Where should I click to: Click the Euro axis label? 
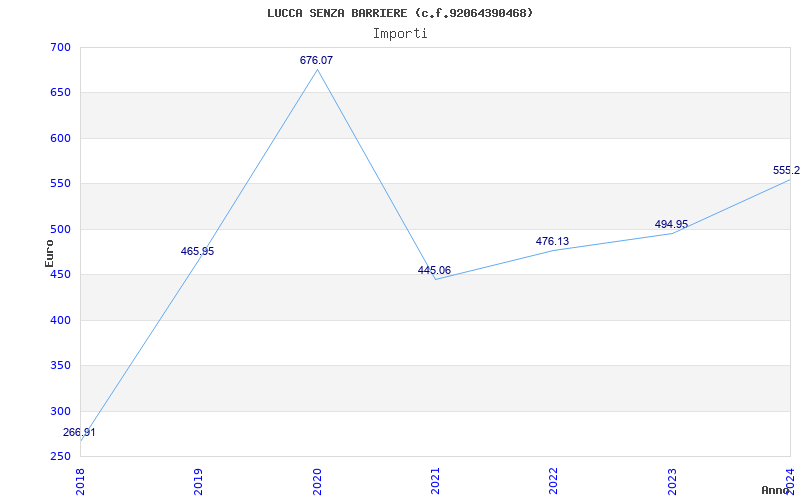click(x=49, y=254)
